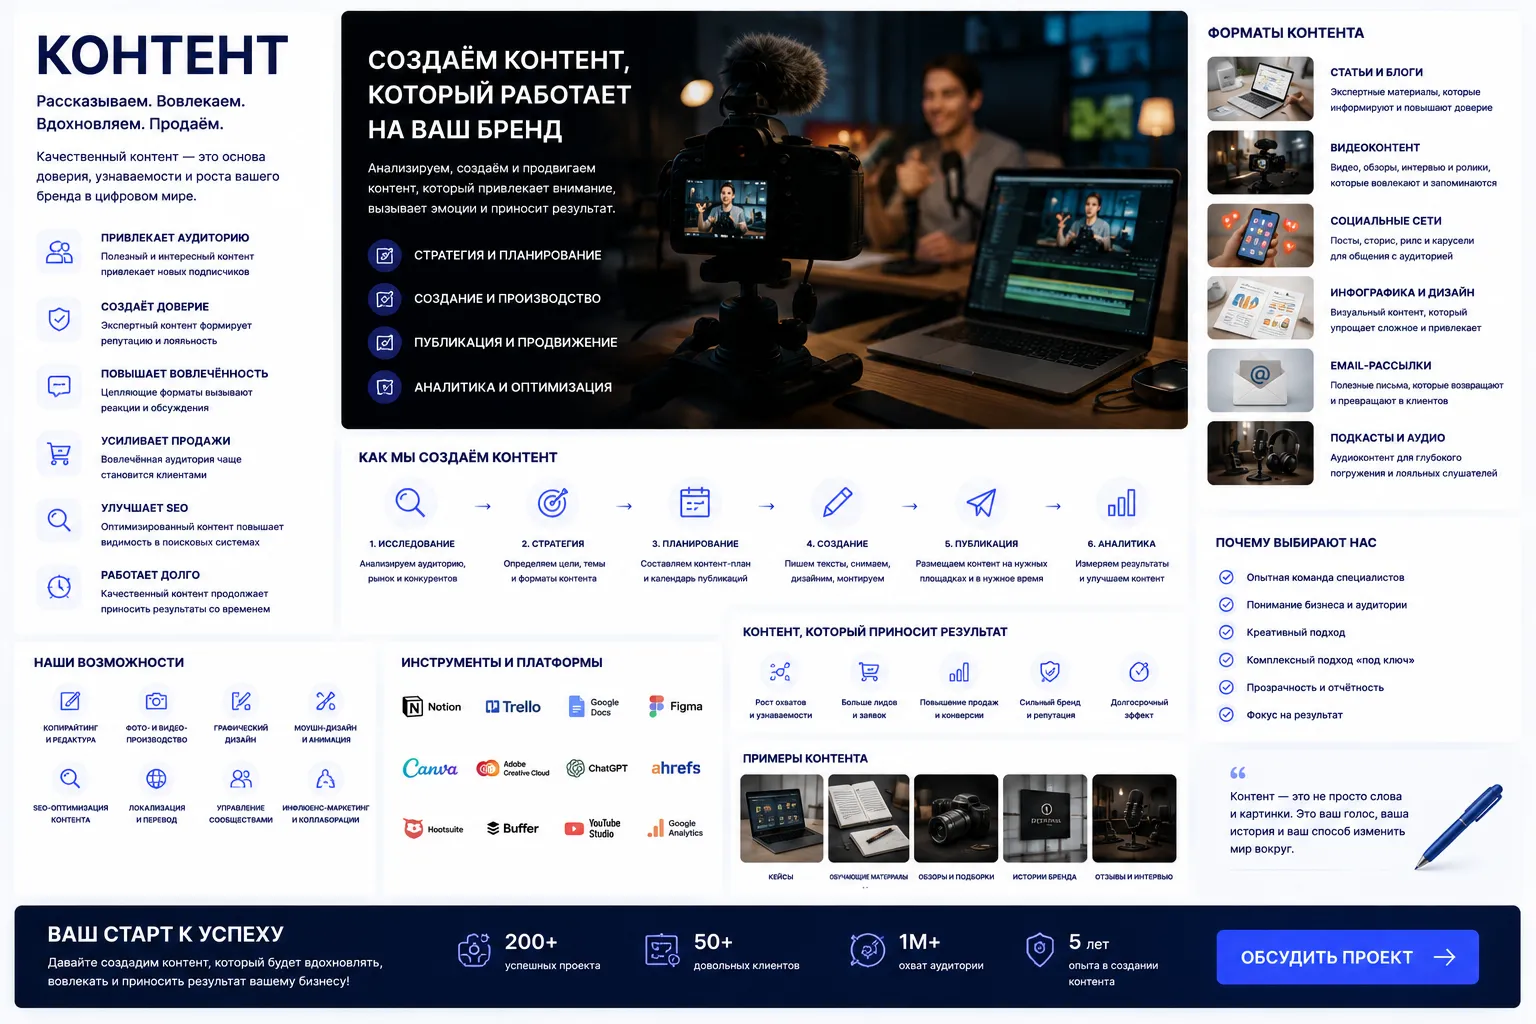Click the Комплексный подход «под ключ» check mark
1536x1024 pixels.
click(1226, 659)
